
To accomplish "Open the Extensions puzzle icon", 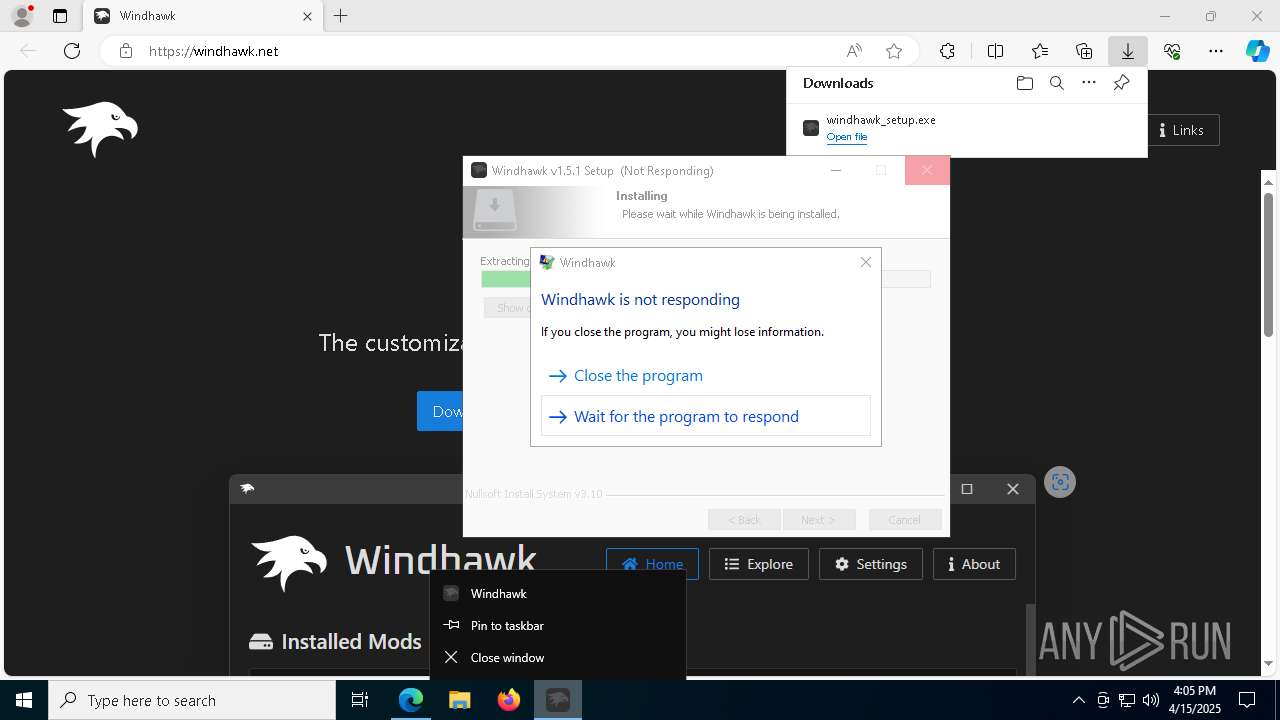I will point(947,51).
